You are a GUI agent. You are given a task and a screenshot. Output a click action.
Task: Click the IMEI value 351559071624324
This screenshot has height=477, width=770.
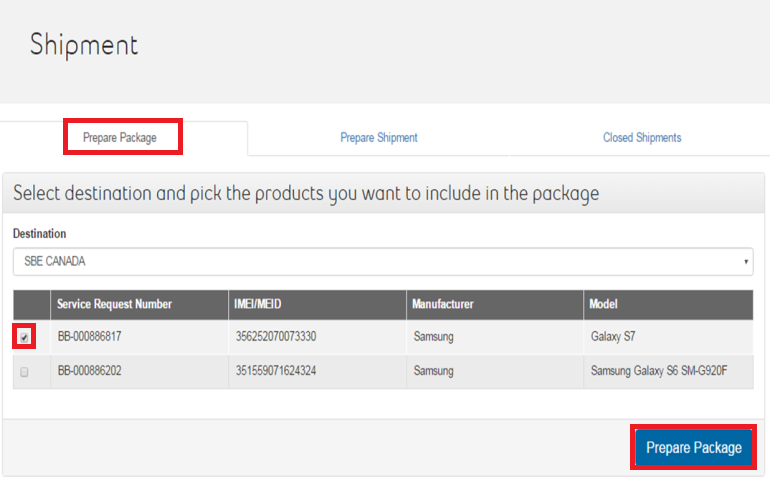click(276, 371)
